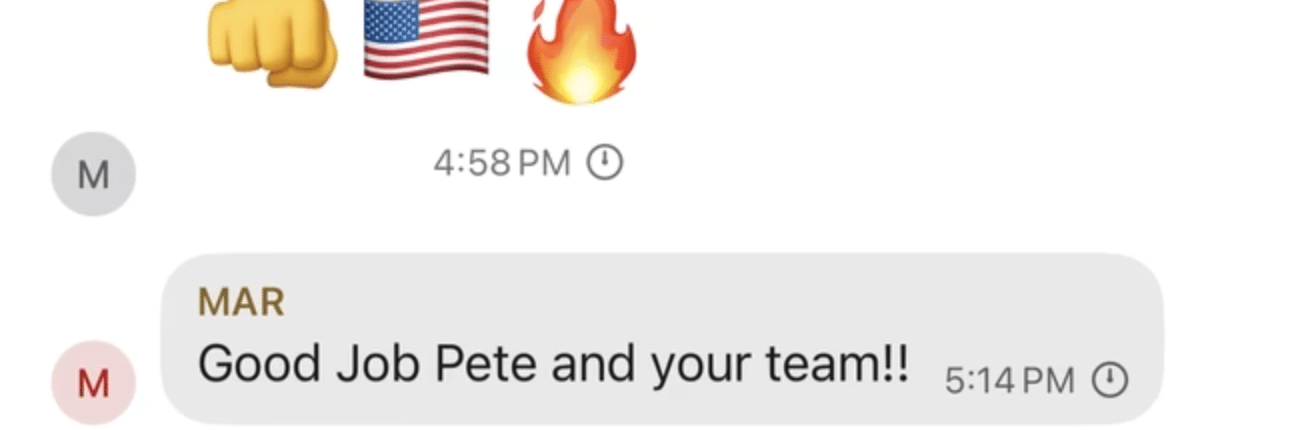
Task: Click the disappearing timer icon beside 5:14 PM
Action: 1108,380
